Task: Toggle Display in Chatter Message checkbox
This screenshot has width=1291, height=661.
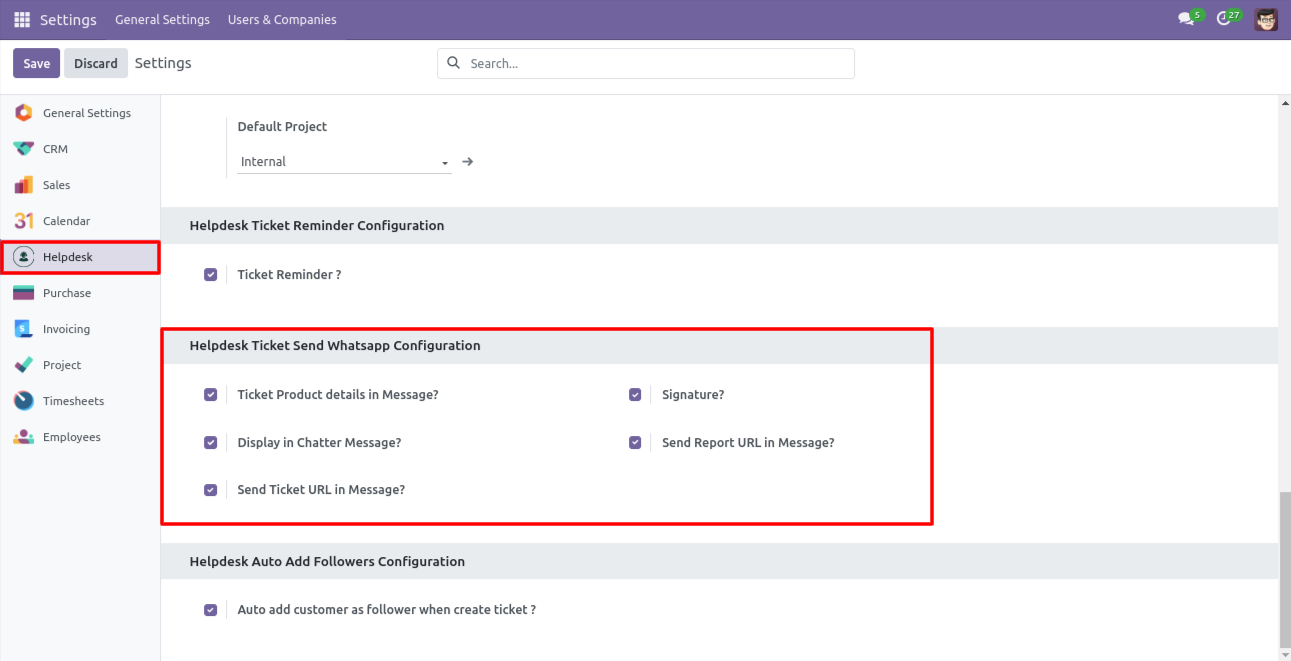Action: pyautogui.click(x=210, y=442)
